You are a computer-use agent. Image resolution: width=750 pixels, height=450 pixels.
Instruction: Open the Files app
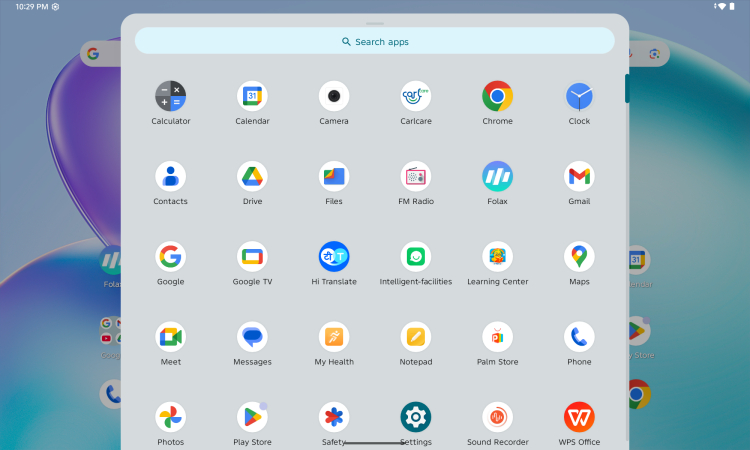334,176
